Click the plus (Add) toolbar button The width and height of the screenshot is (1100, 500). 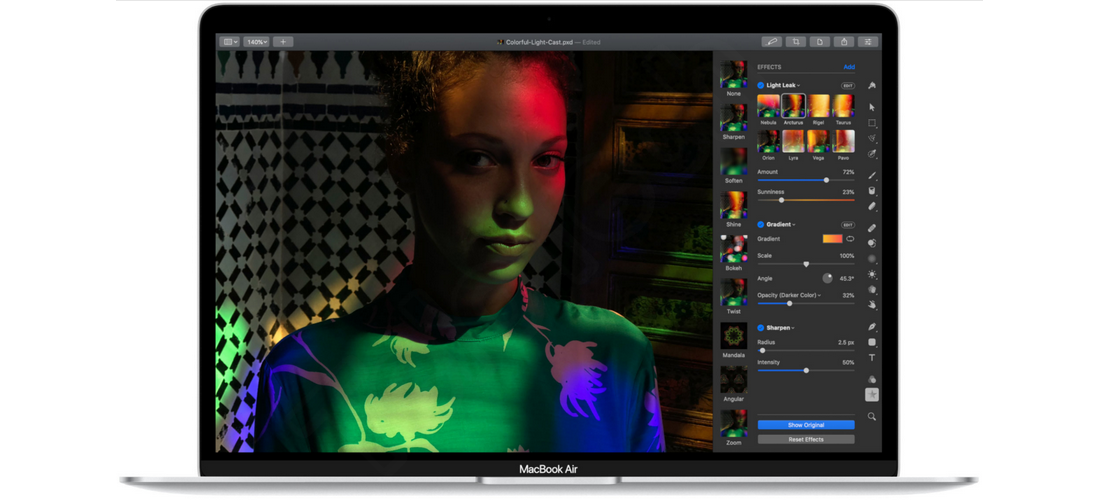[x=283, y=42]
